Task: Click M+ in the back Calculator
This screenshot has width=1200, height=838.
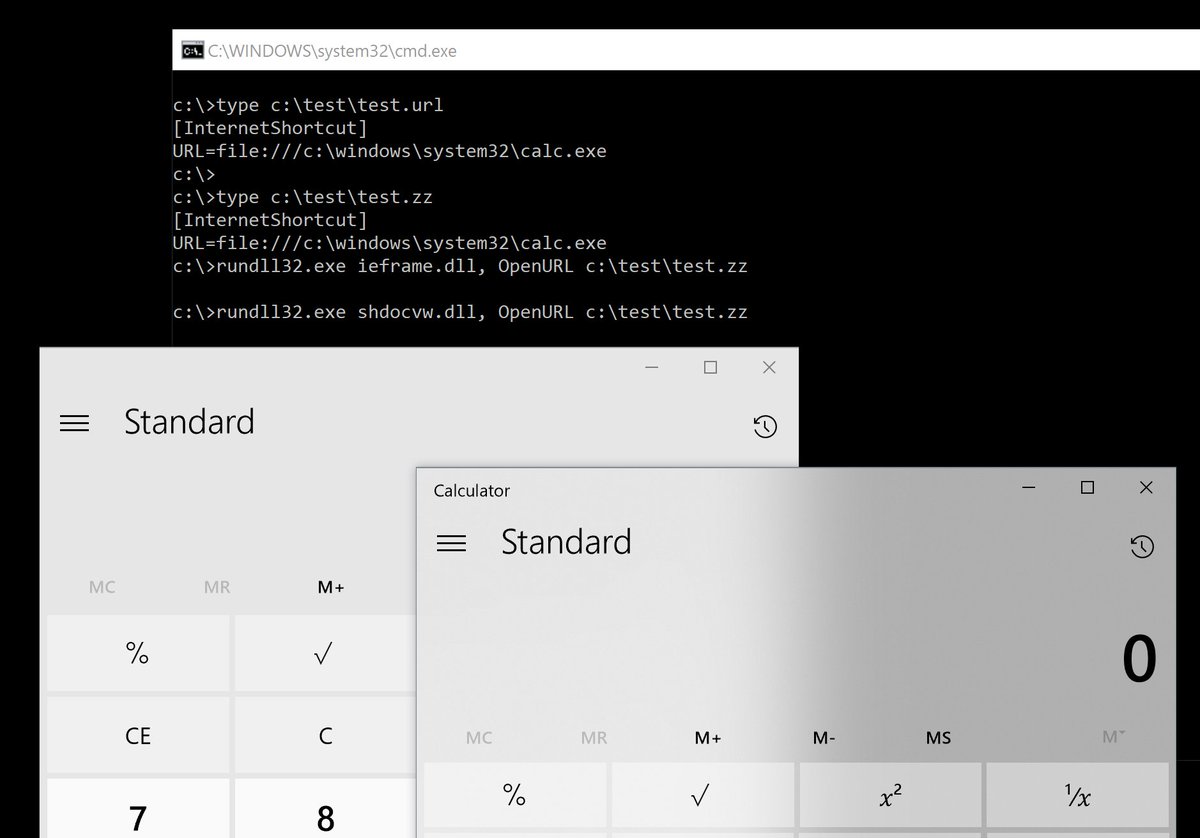Action: [331, 587]
